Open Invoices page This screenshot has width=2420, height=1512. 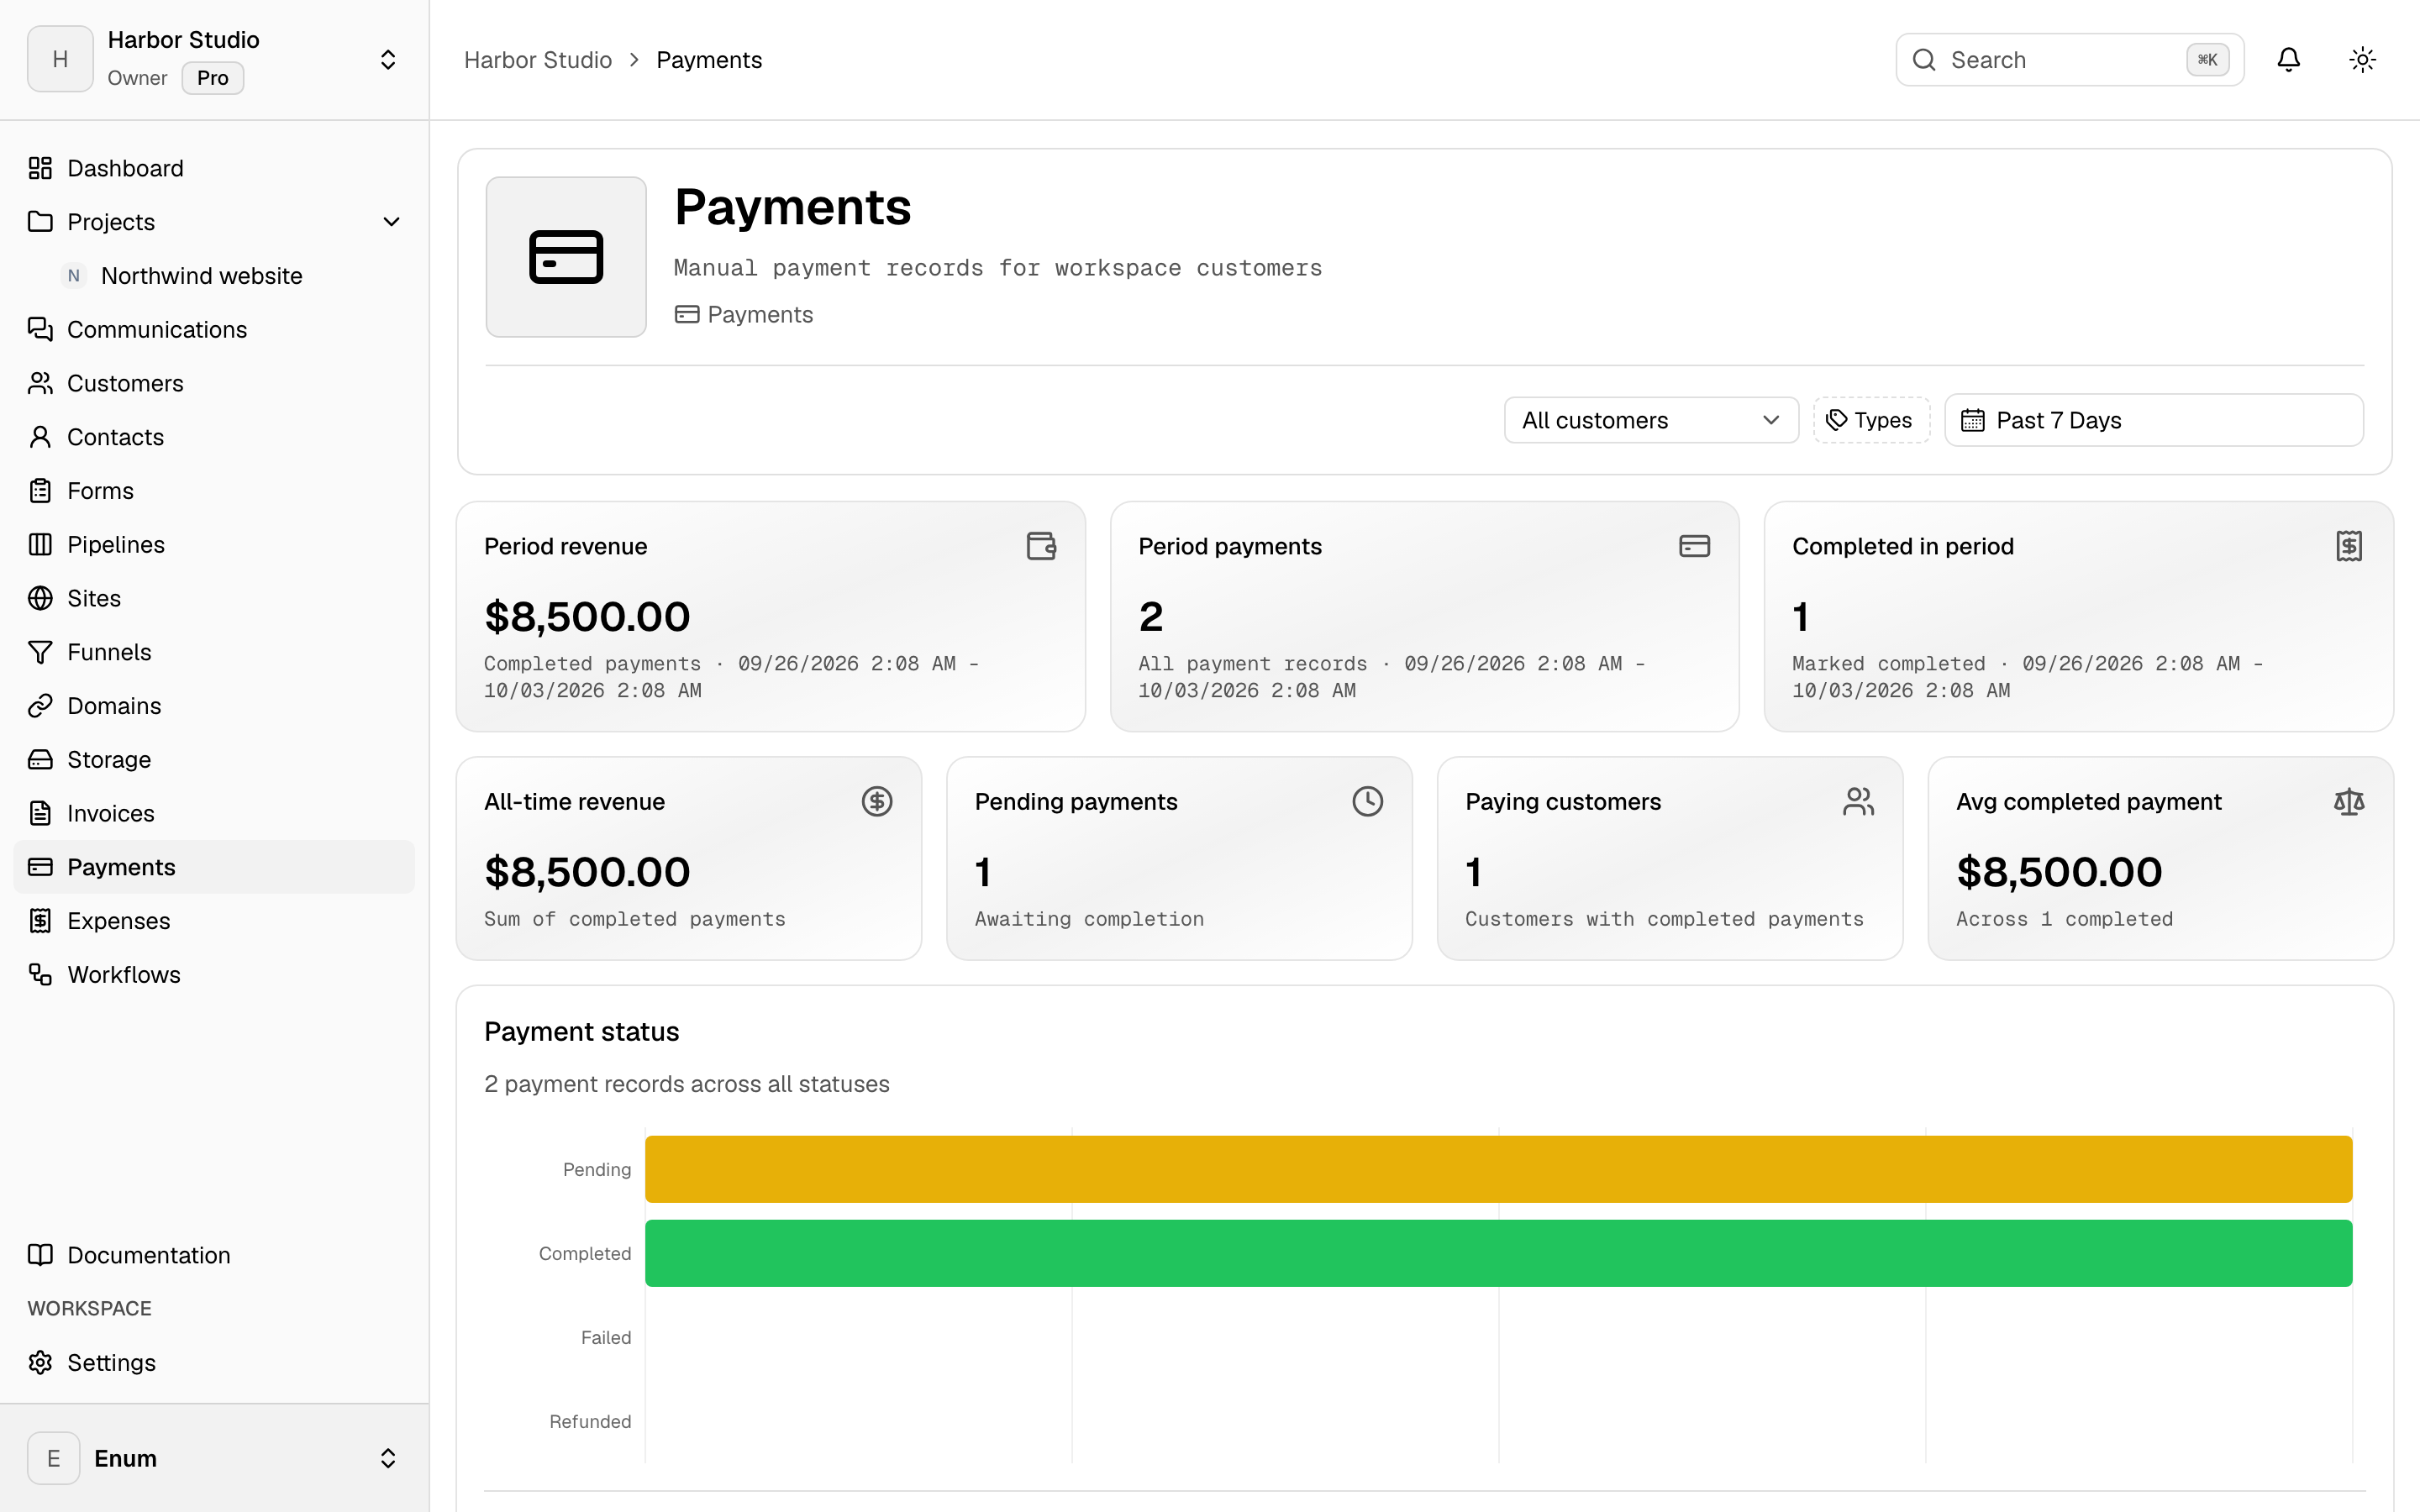tap(214, 813)
